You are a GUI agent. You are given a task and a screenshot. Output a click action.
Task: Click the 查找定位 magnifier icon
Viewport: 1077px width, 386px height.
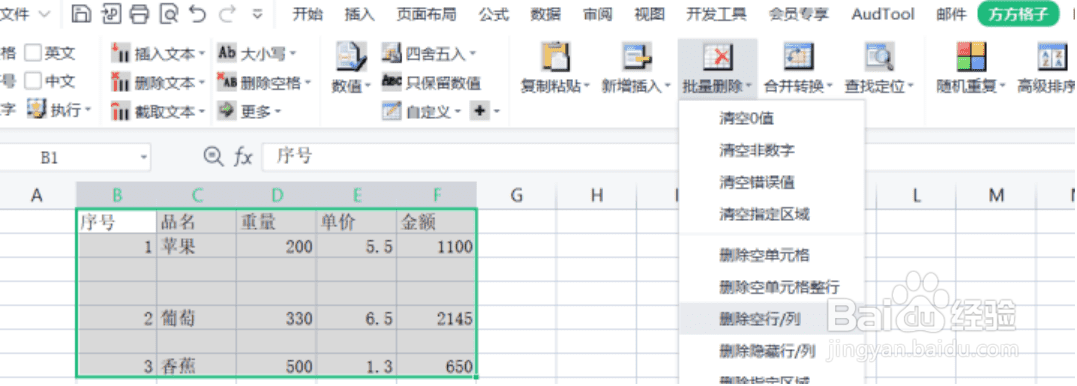click(x=879, y=57)
